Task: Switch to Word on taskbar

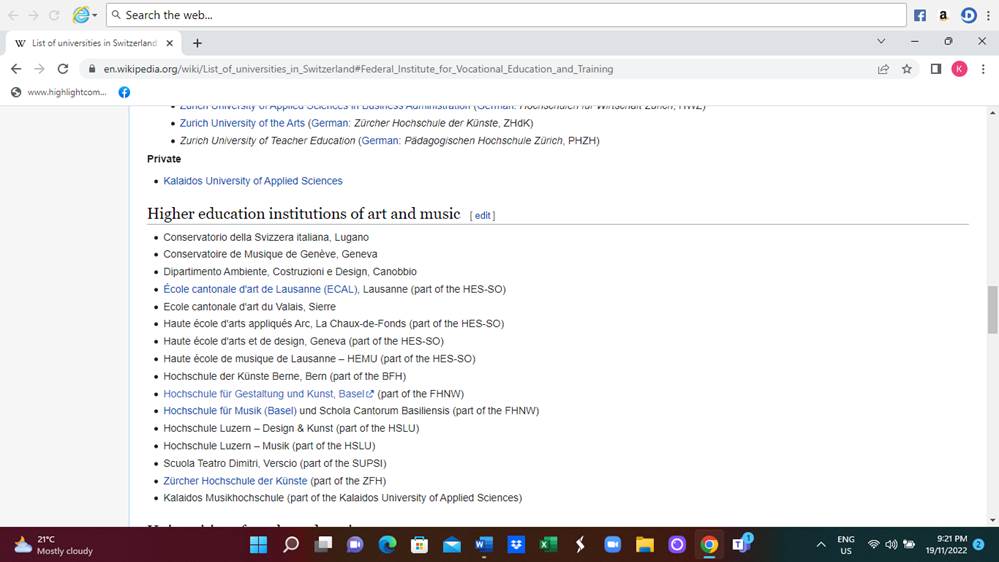Action: [x=484, y=545]
